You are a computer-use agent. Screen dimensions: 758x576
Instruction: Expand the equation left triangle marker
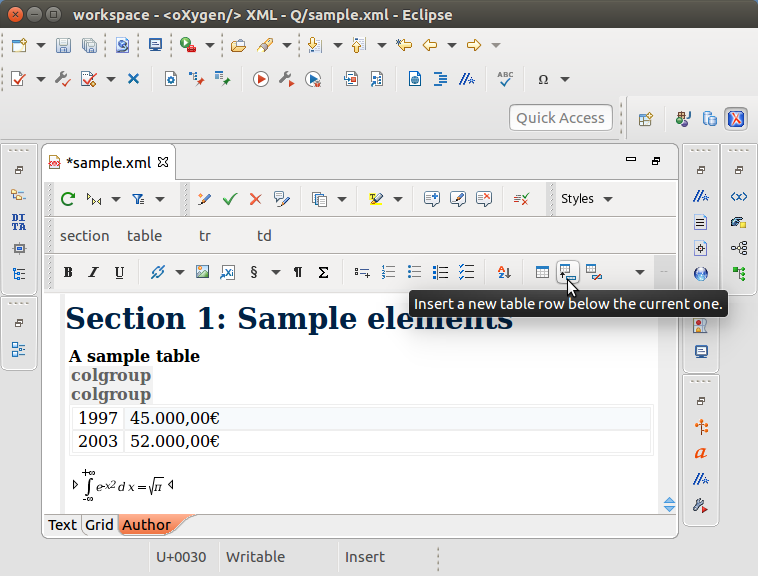pos(75,484)
